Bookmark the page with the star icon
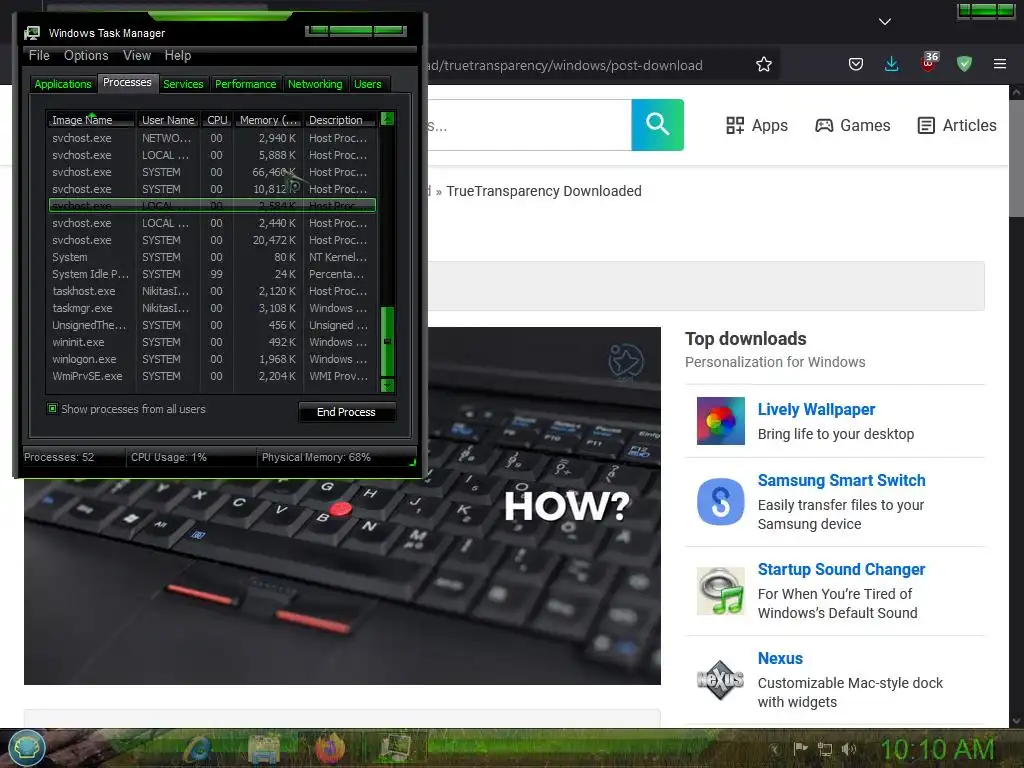This screenshot has height=768, width=1024. (763, 65)
